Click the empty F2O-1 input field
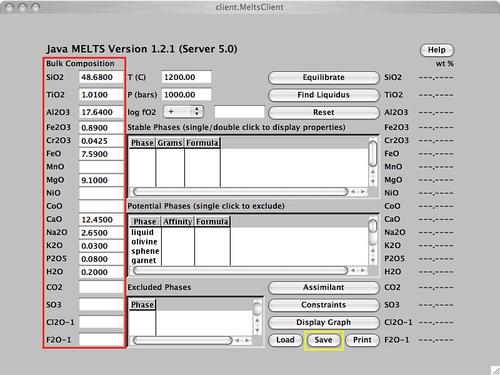Viewport: 500px width, 375px height. (101, 340)
